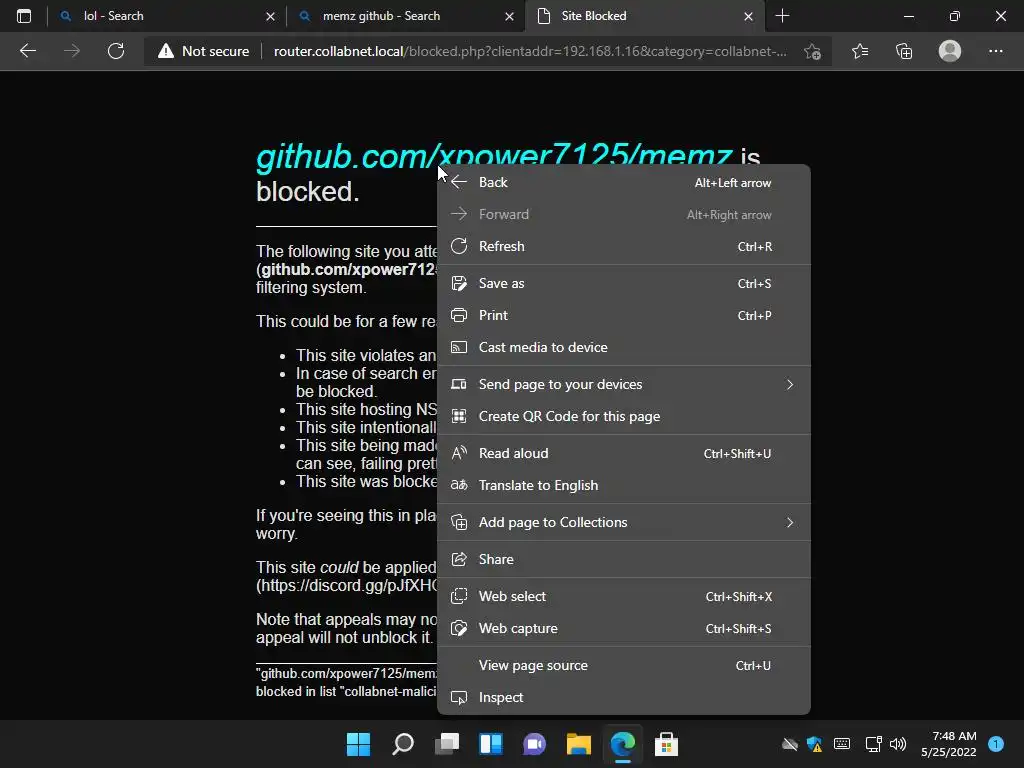Expand the Send page to devices chevron
Image resolution: width=1024 pixels, height=768 pixels.
(790, 385)
